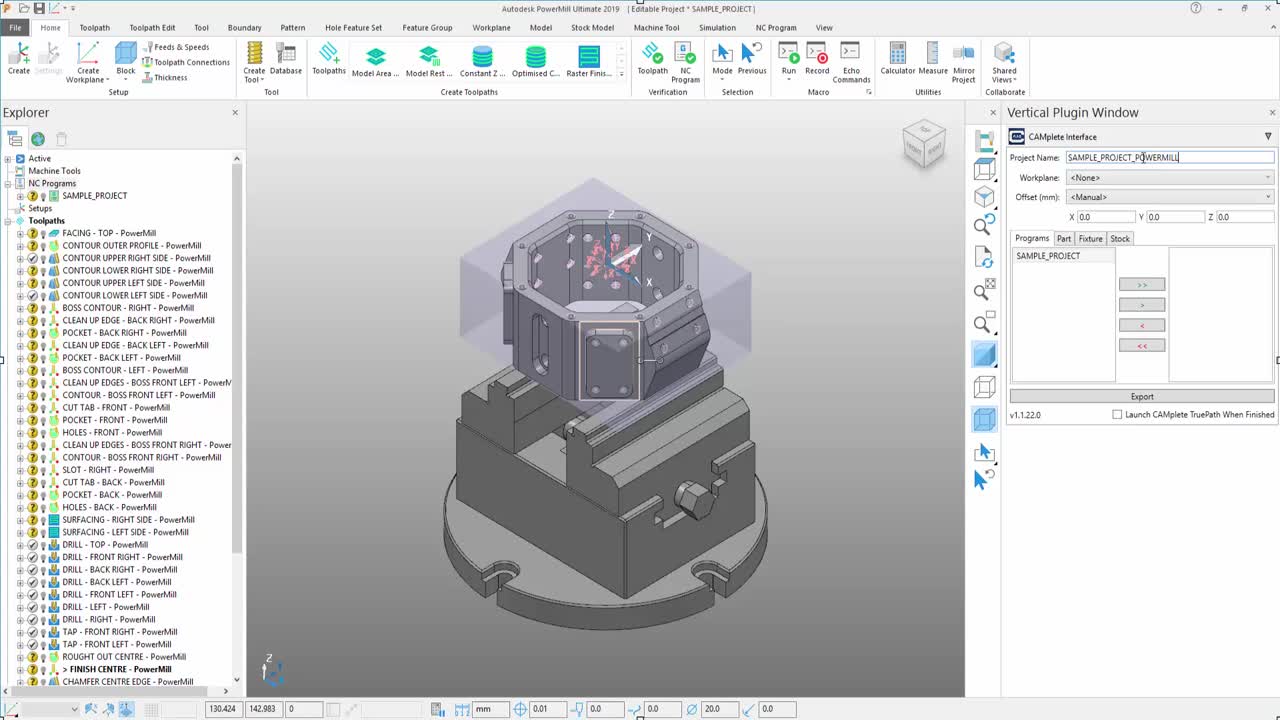This screenshot has width=1280, height=720.
Task: Open the Offset (mm) Manual dropdown
Action: 1169,197
